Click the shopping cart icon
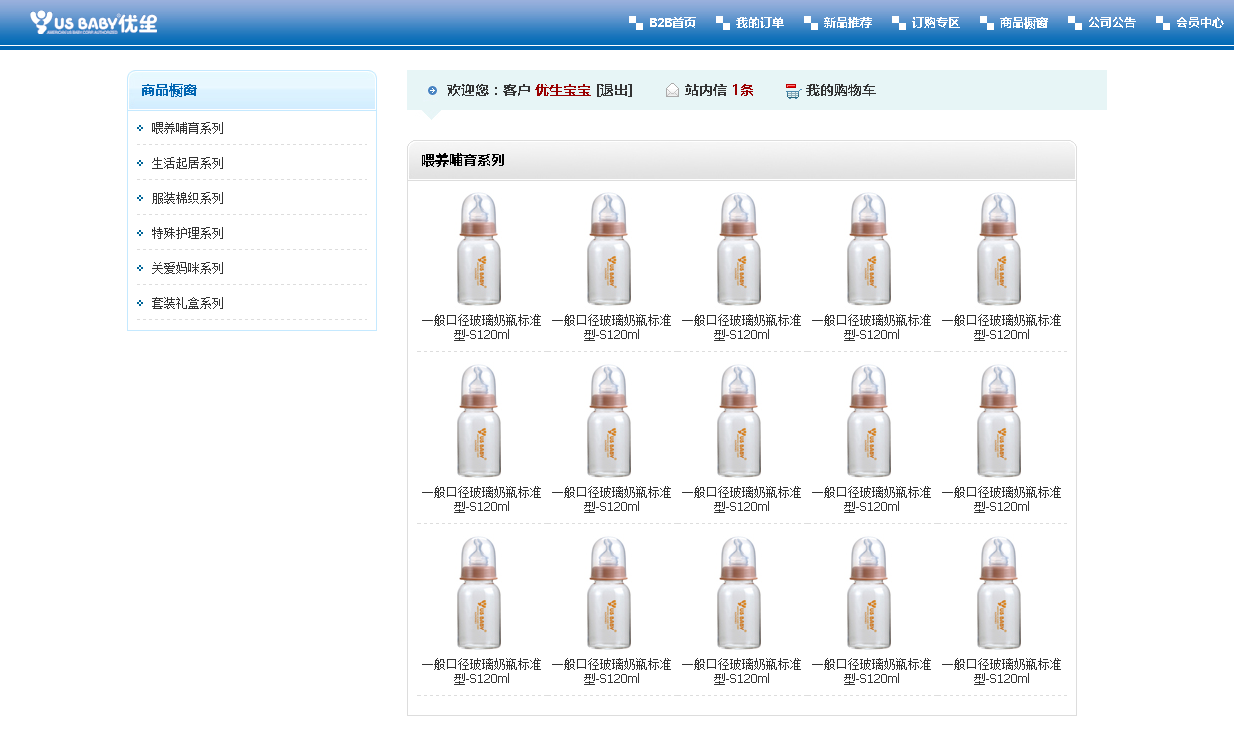1234x734 pixels. (793, 91)
